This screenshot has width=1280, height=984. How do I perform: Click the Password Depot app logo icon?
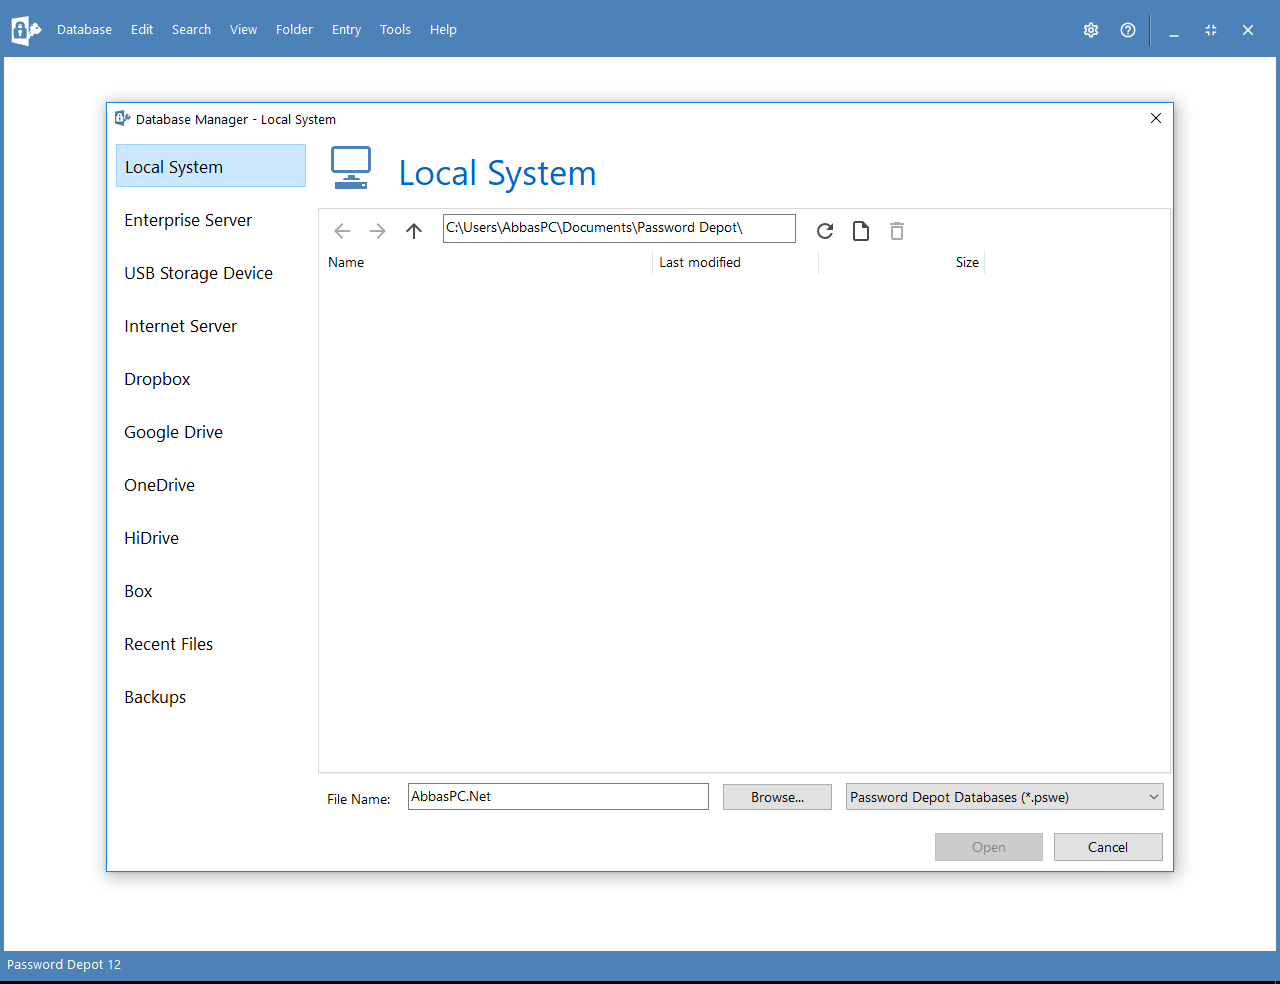click(x=26, y=30)
